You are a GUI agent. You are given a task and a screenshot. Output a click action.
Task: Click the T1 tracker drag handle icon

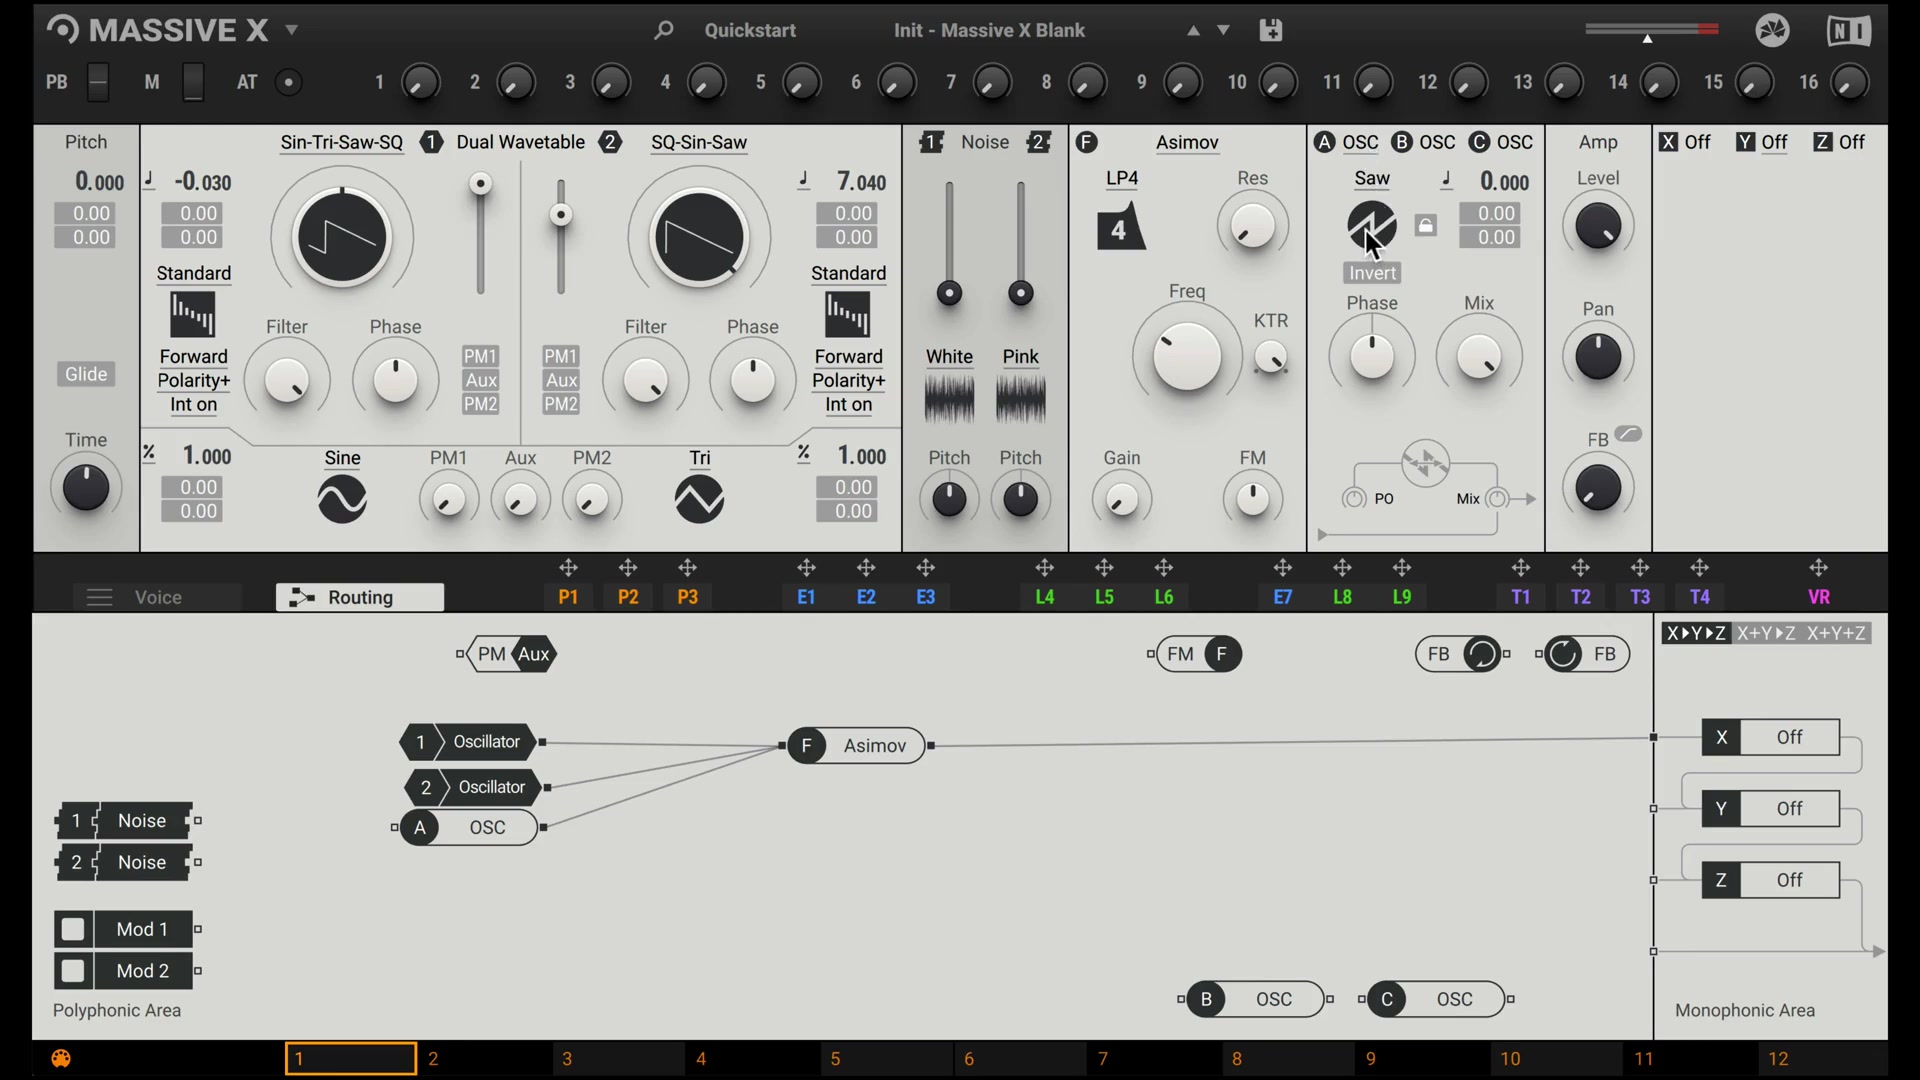(1520, 568)
